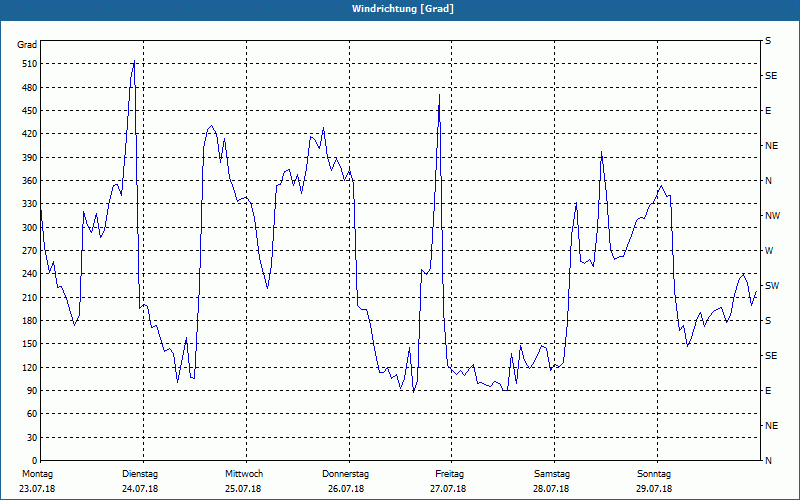Click the 210 tick label
The width and height of the screenshot is (800, 500).
tap(29, 297)
